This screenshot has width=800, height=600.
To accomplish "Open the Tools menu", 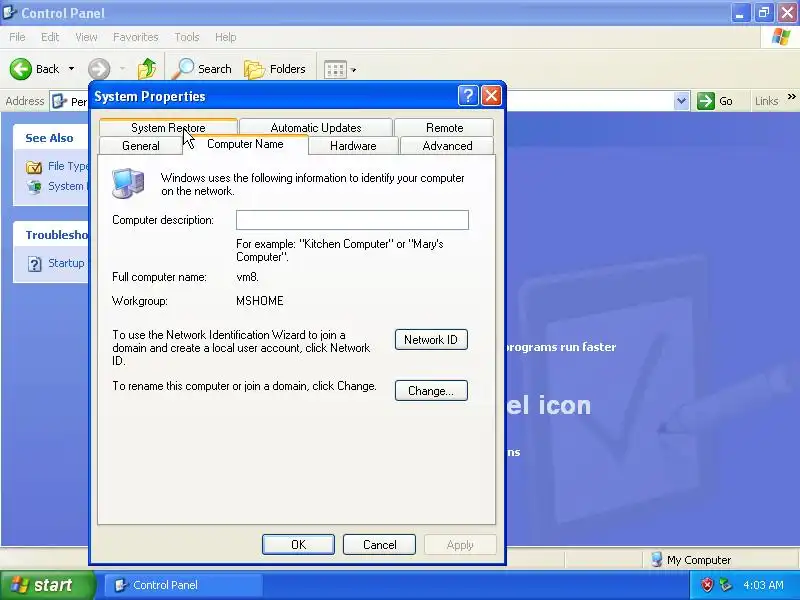I will click(x=187, y=37).
